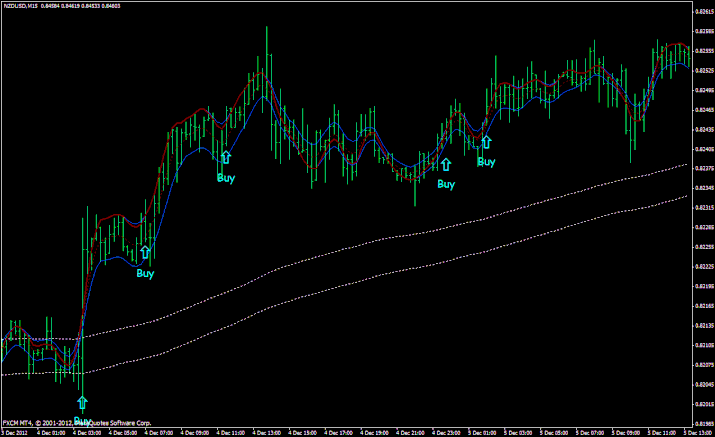Select the Buy label above 5 Dec 01:00
Image resolution: width=715 pixels, height=437 pixels.
click(486, 162)
